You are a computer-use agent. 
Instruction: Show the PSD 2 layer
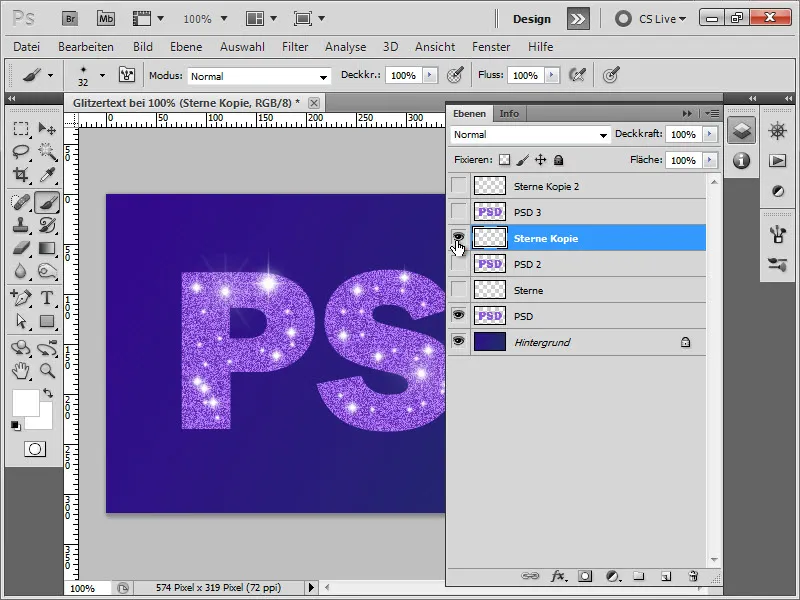click(x=459, y=264)
